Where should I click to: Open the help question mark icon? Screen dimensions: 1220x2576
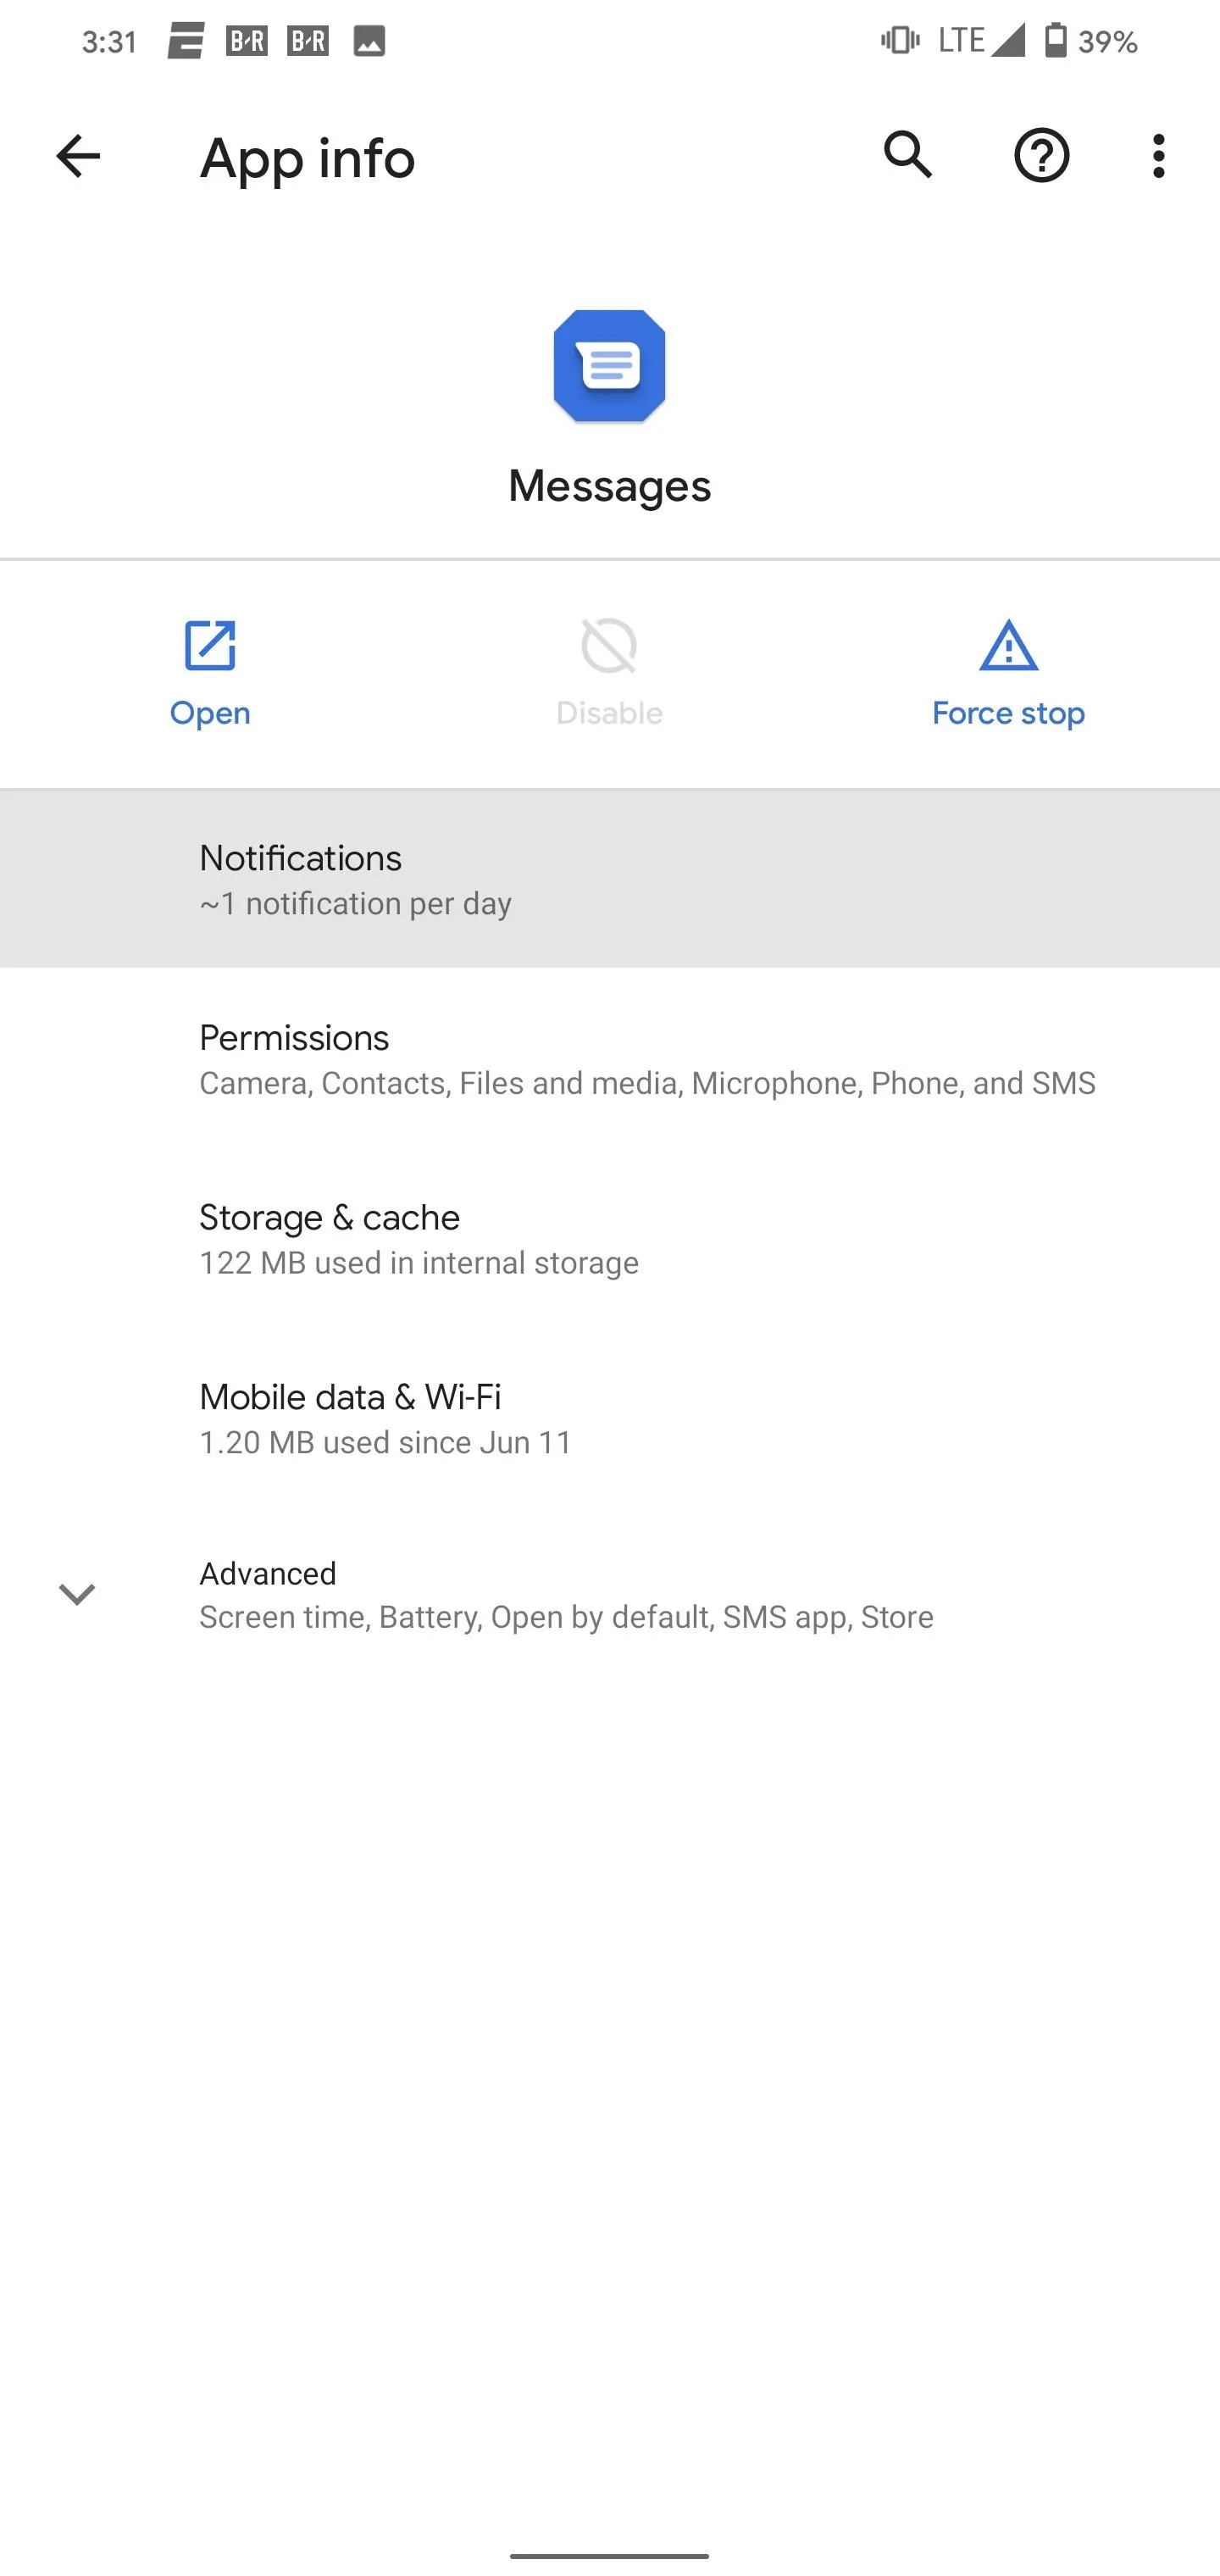click(1041, 156)
